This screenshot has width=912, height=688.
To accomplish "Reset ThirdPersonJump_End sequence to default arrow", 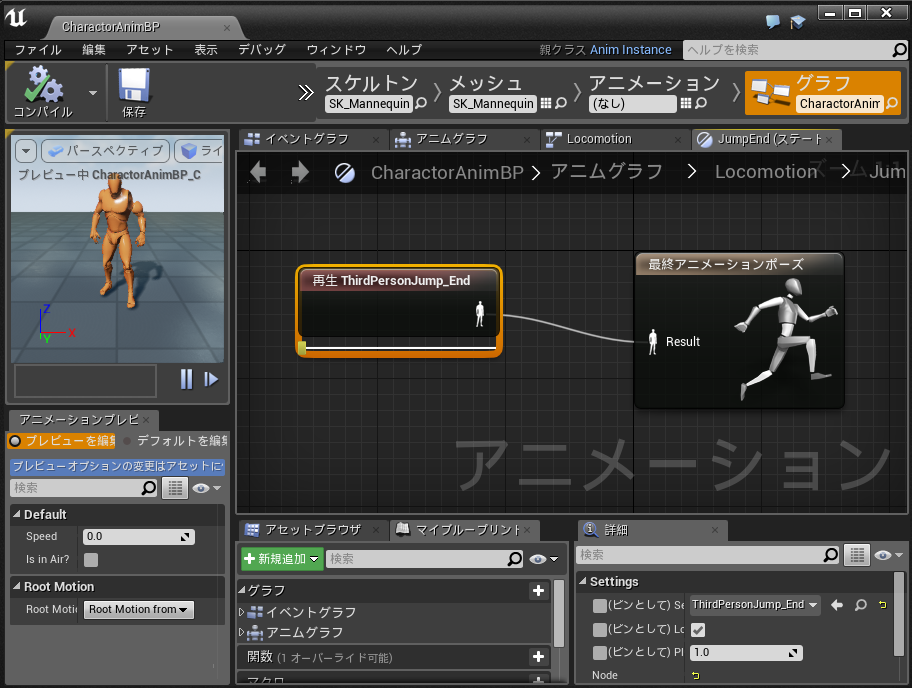I will [883, 605].
